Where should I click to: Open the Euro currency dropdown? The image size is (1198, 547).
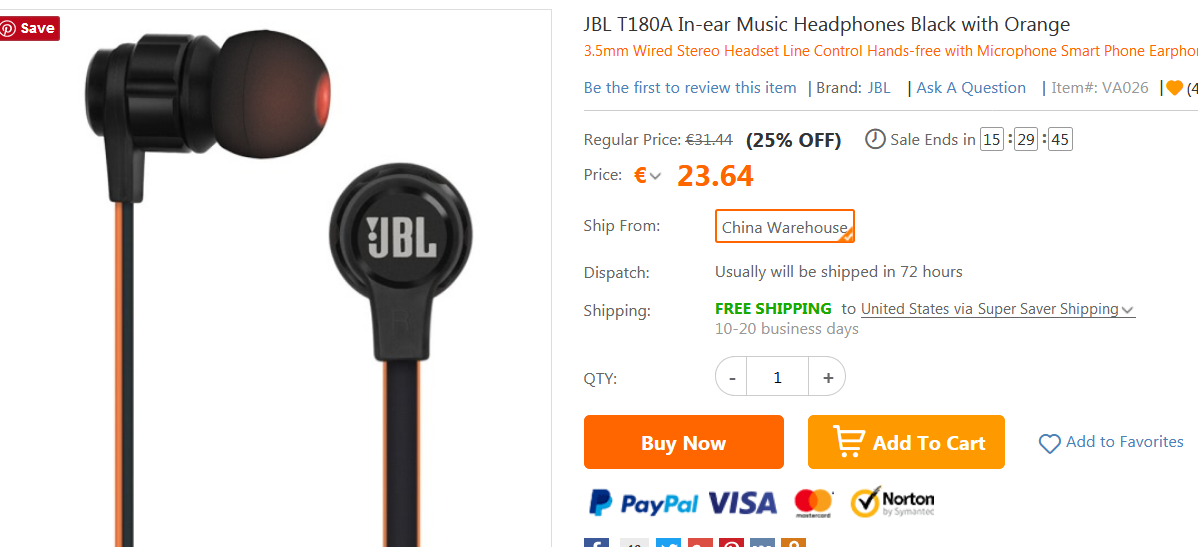(648, 176)
